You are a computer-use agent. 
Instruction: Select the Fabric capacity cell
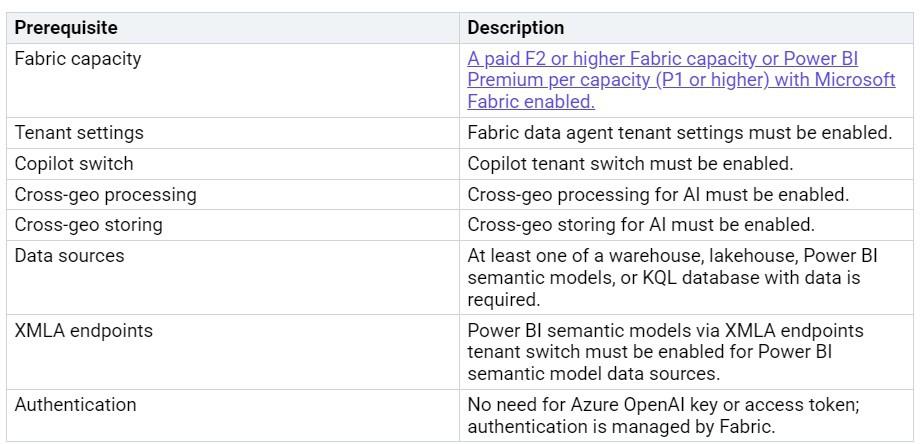(77, 59)
